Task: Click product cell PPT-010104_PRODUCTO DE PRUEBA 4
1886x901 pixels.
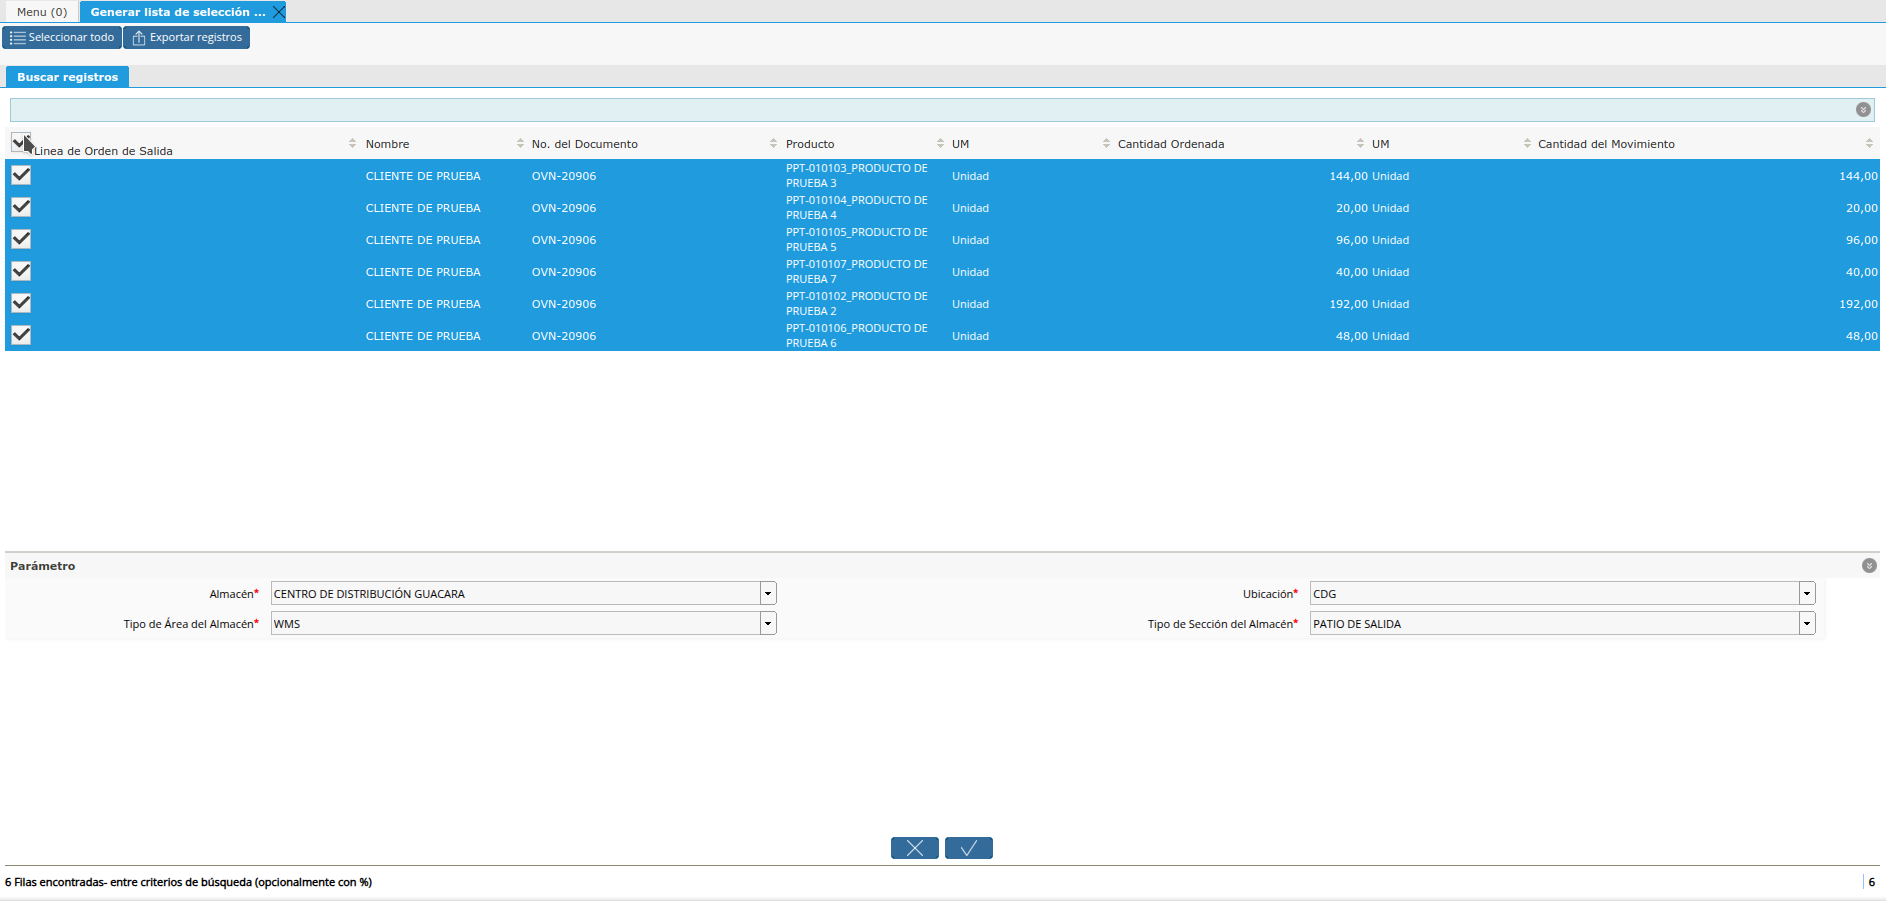Action: click(857, 208)
